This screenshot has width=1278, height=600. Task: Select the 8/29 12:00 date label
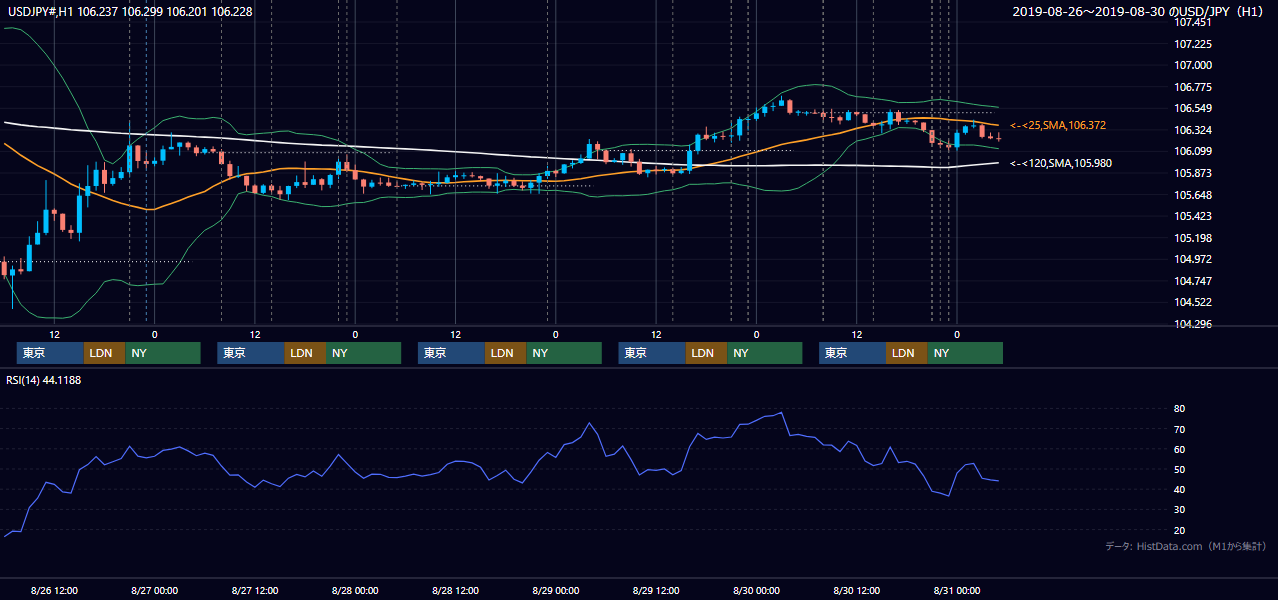[x=657, y=590]
